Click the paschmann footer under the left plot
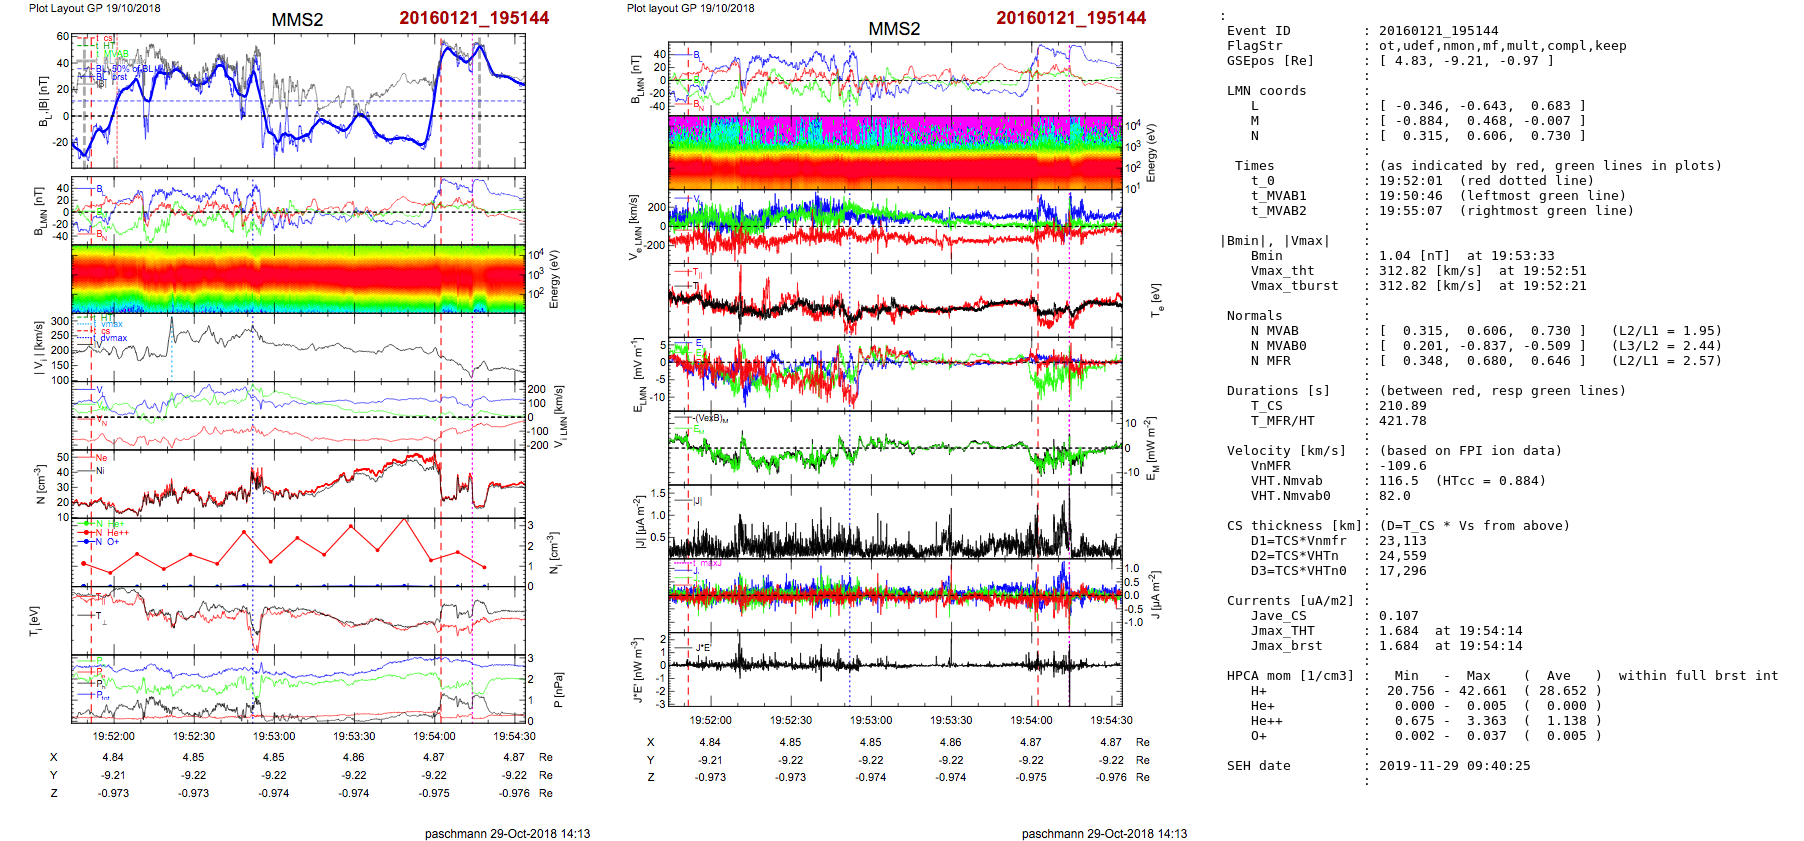 507,833
